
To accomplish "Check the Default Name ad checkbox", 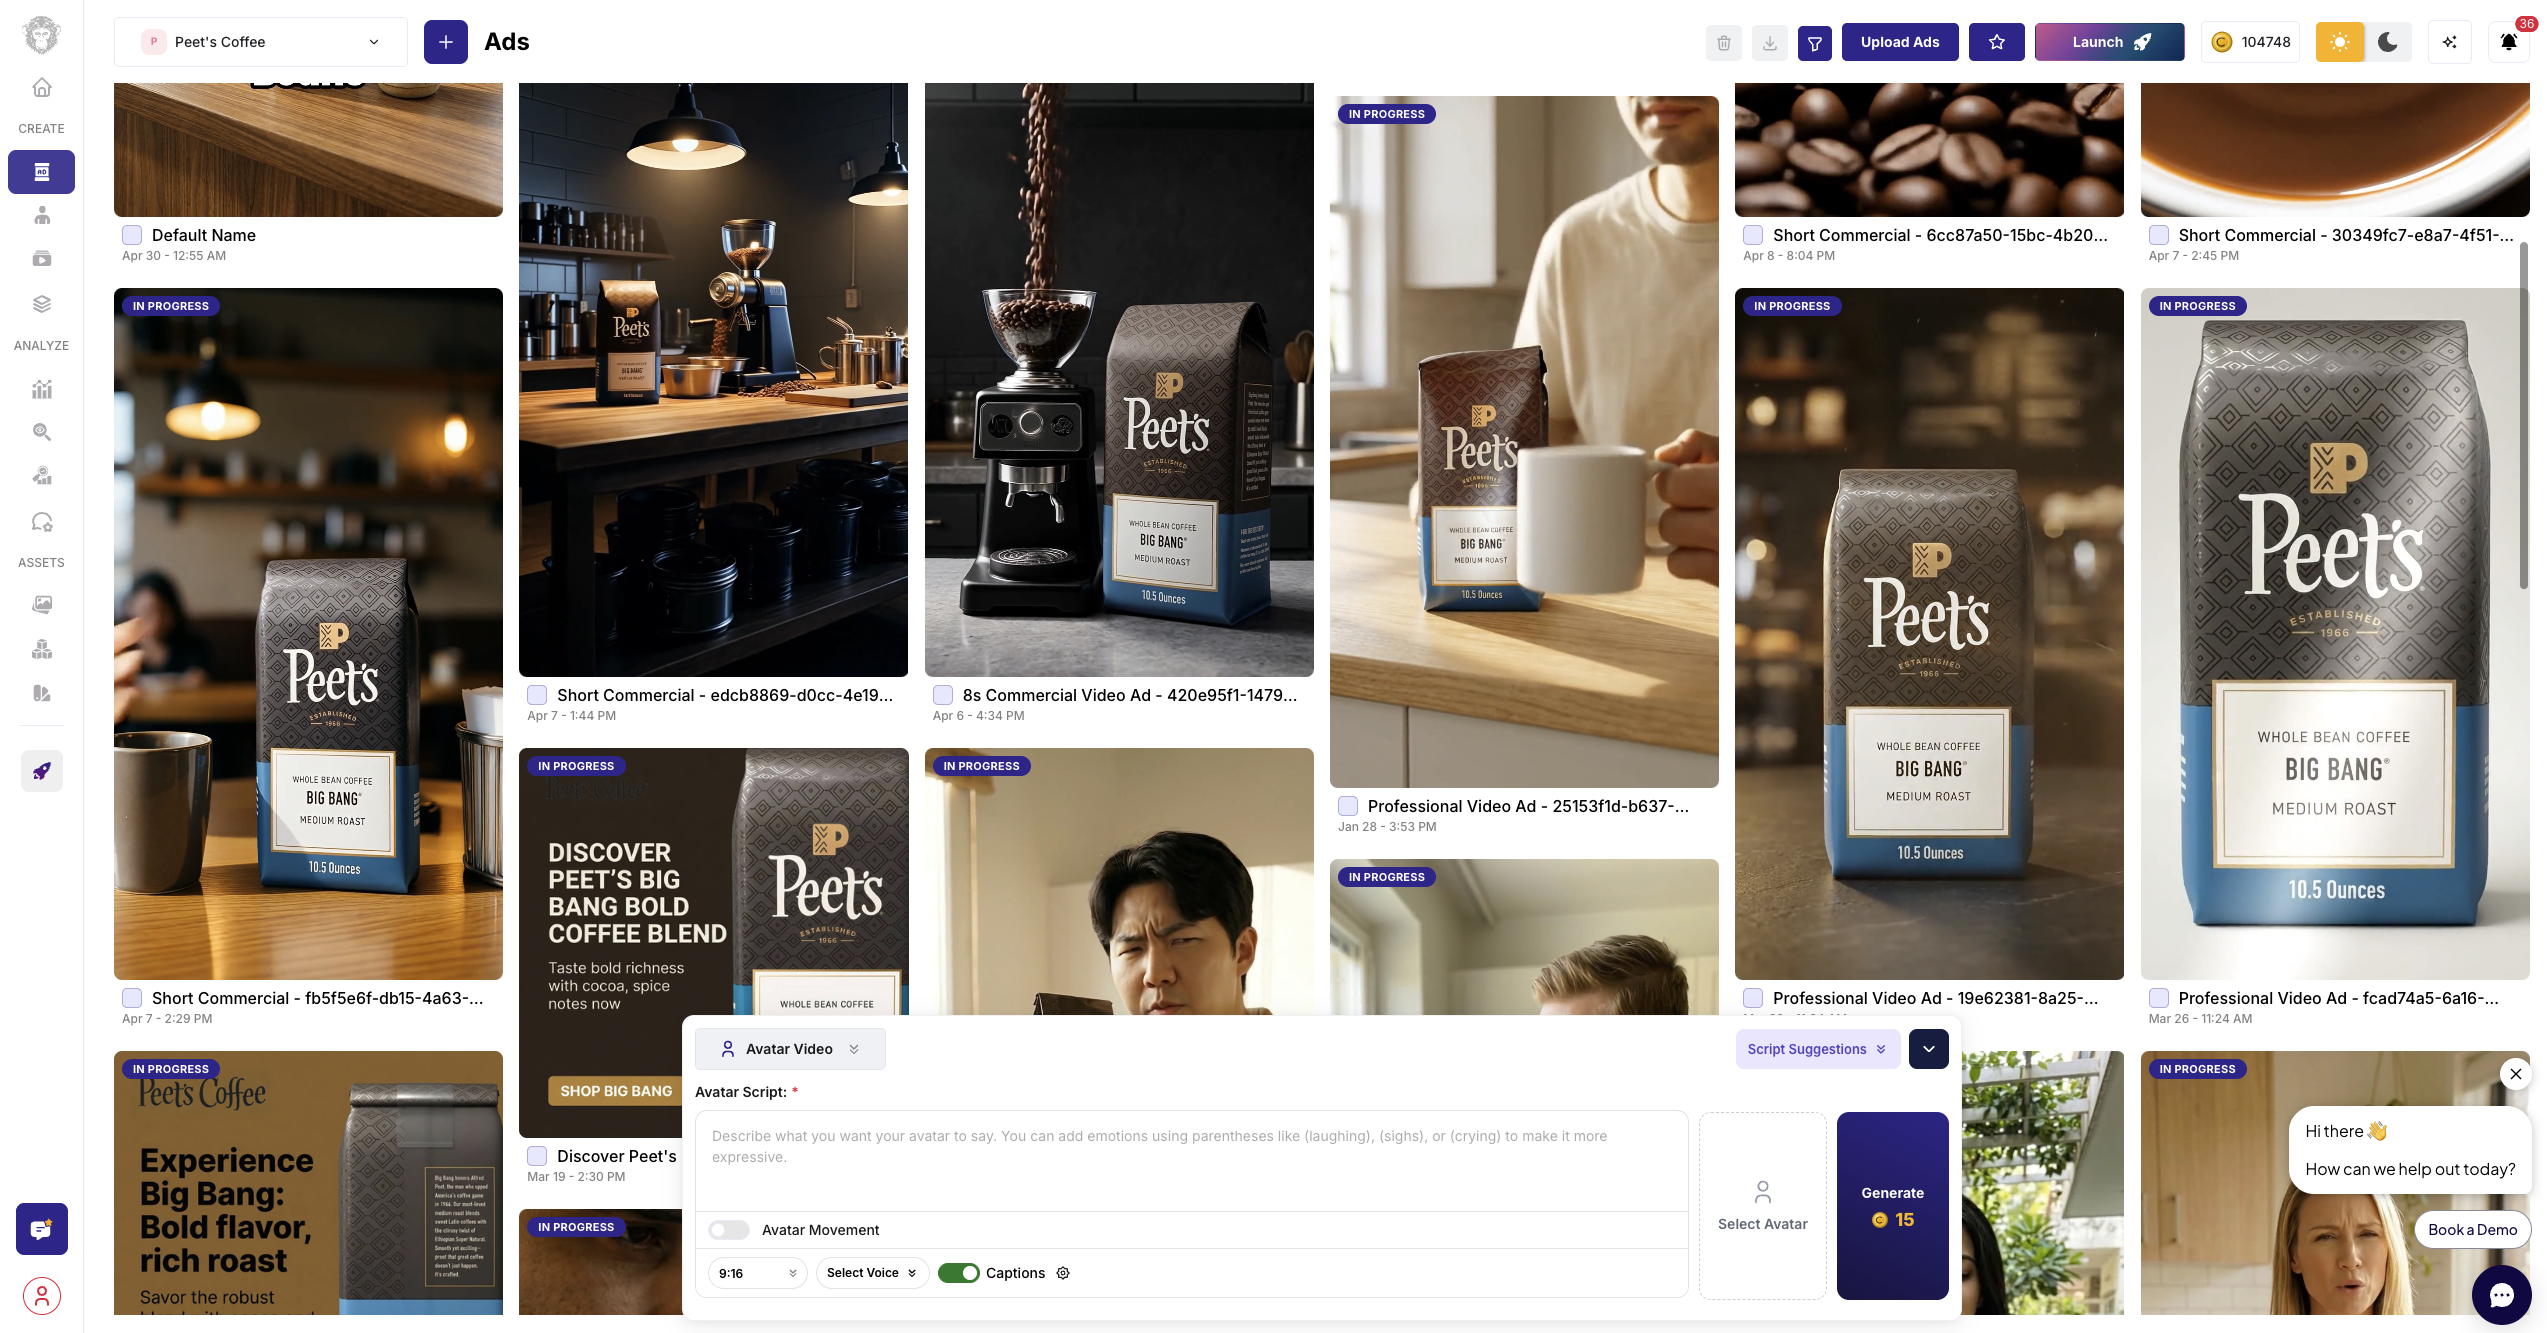I will tap(132, 235).
